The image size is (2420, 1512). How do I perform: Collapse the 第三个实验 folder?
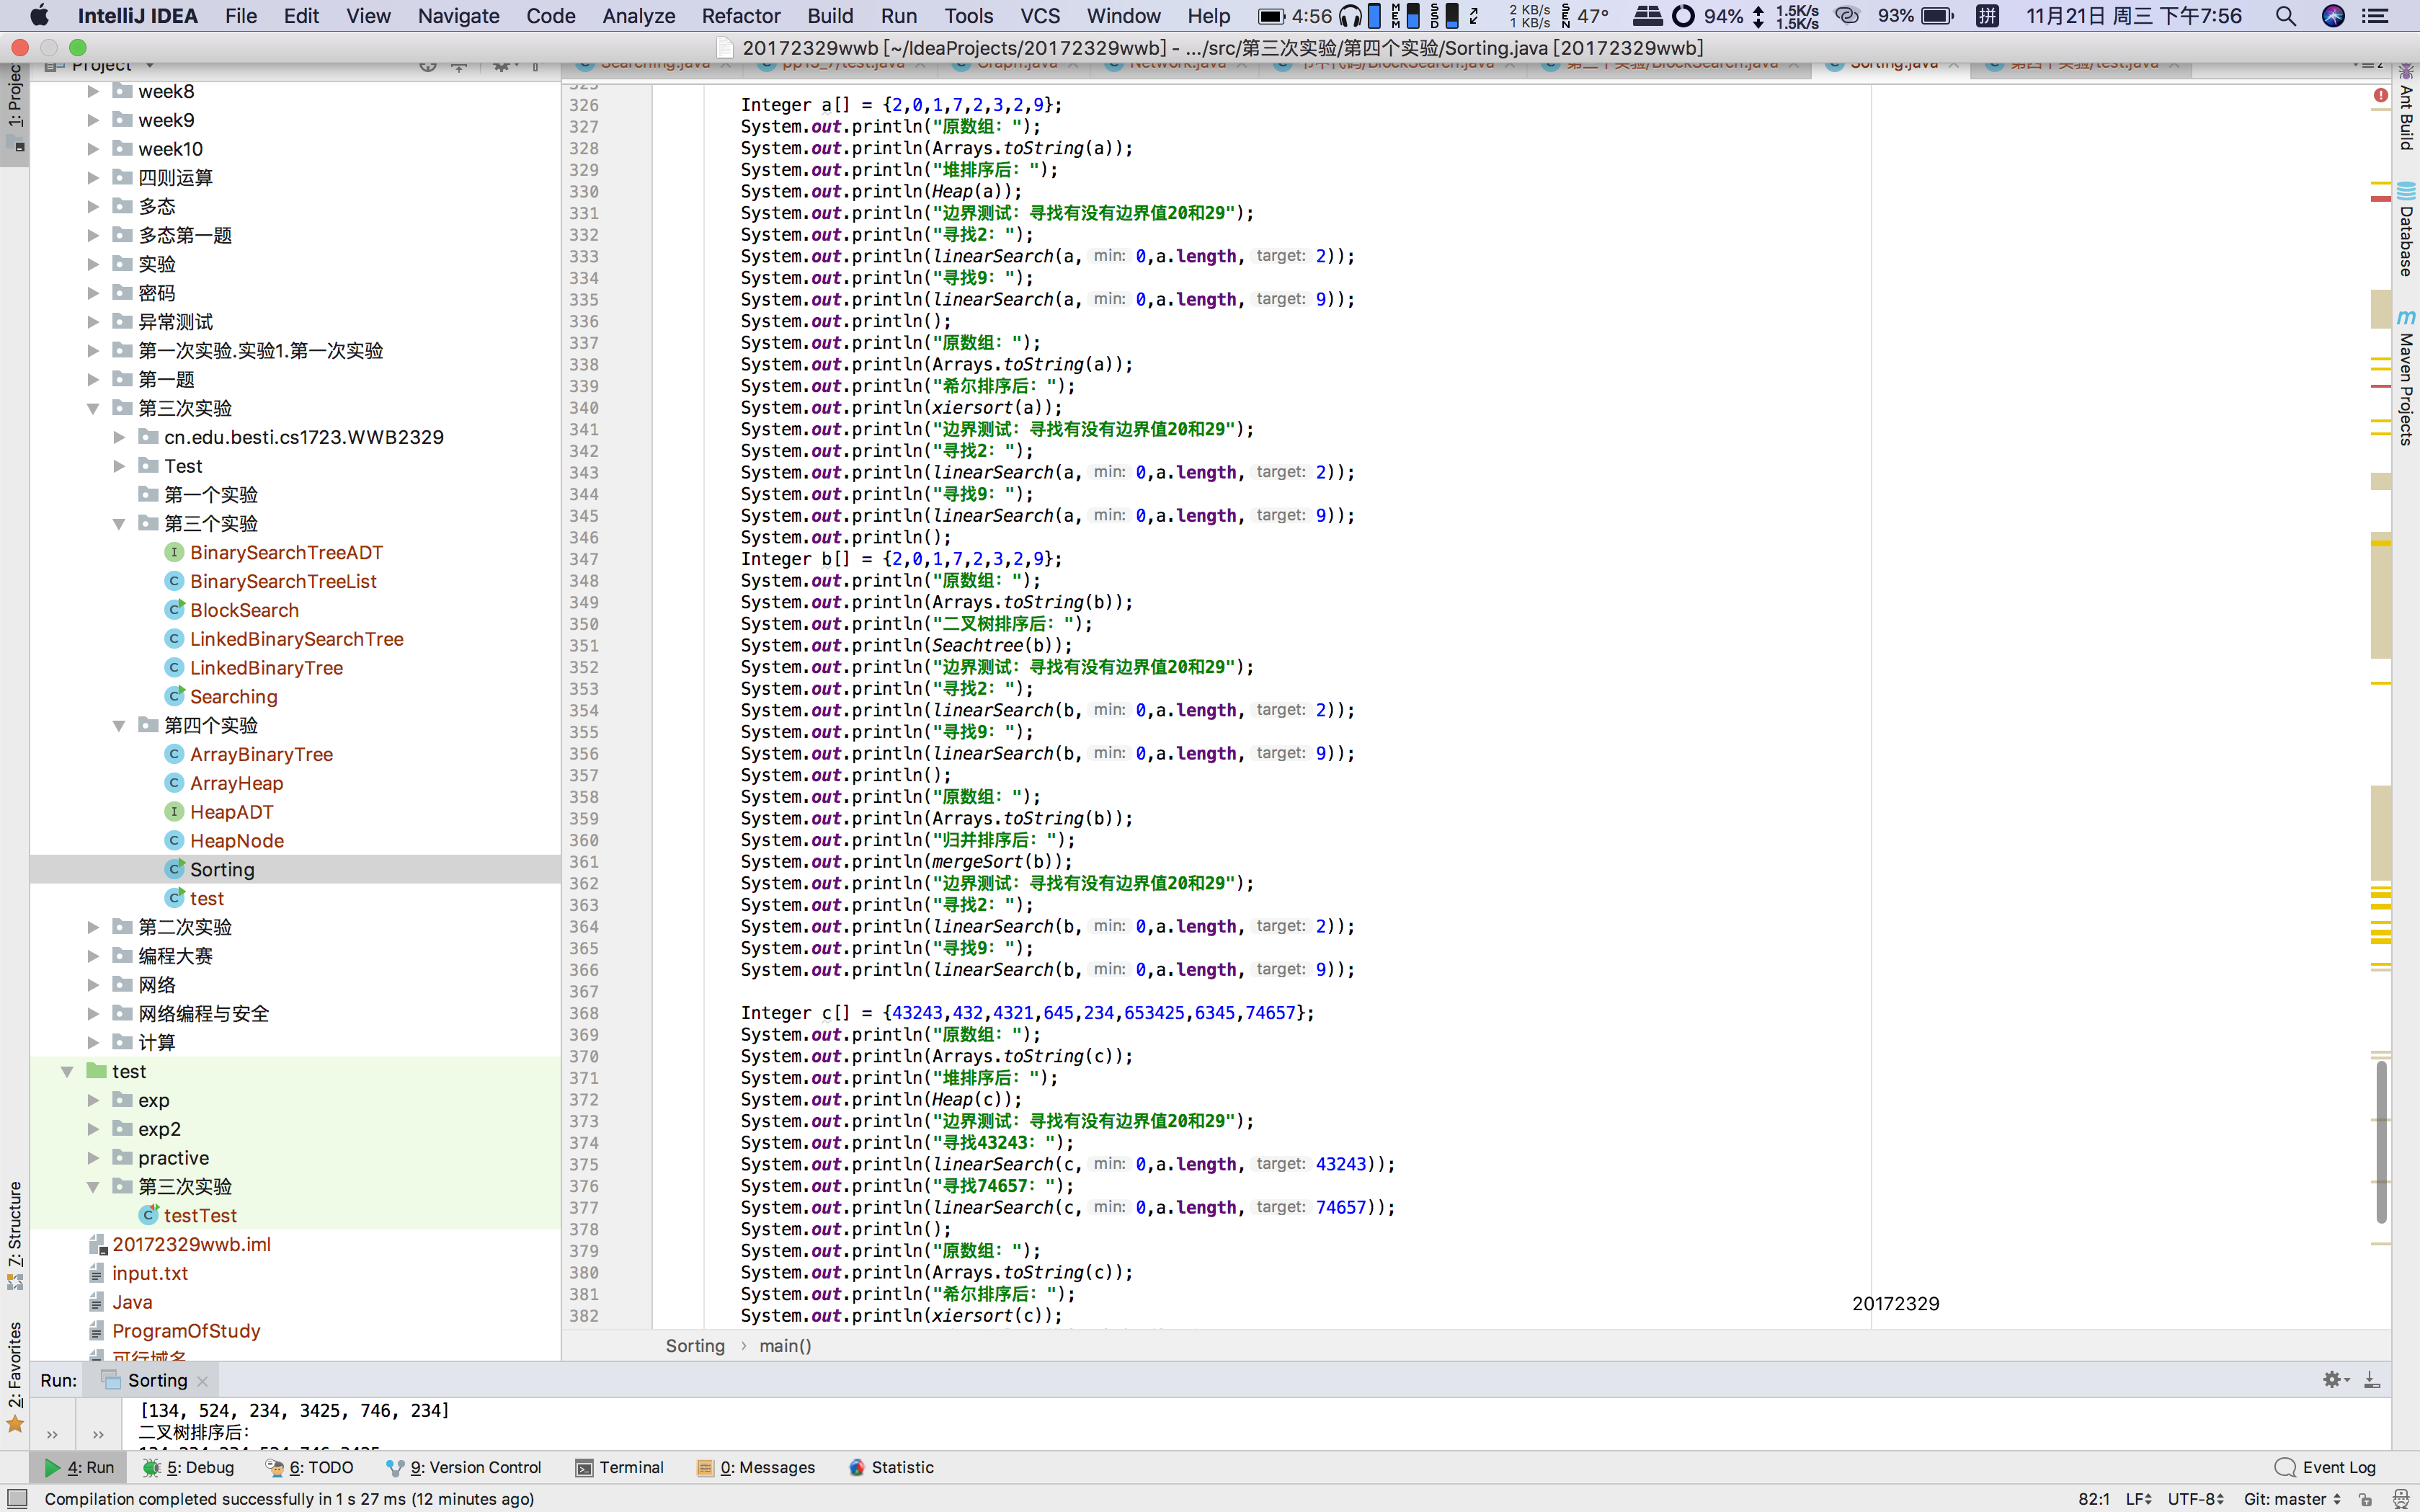pos(119,523)
